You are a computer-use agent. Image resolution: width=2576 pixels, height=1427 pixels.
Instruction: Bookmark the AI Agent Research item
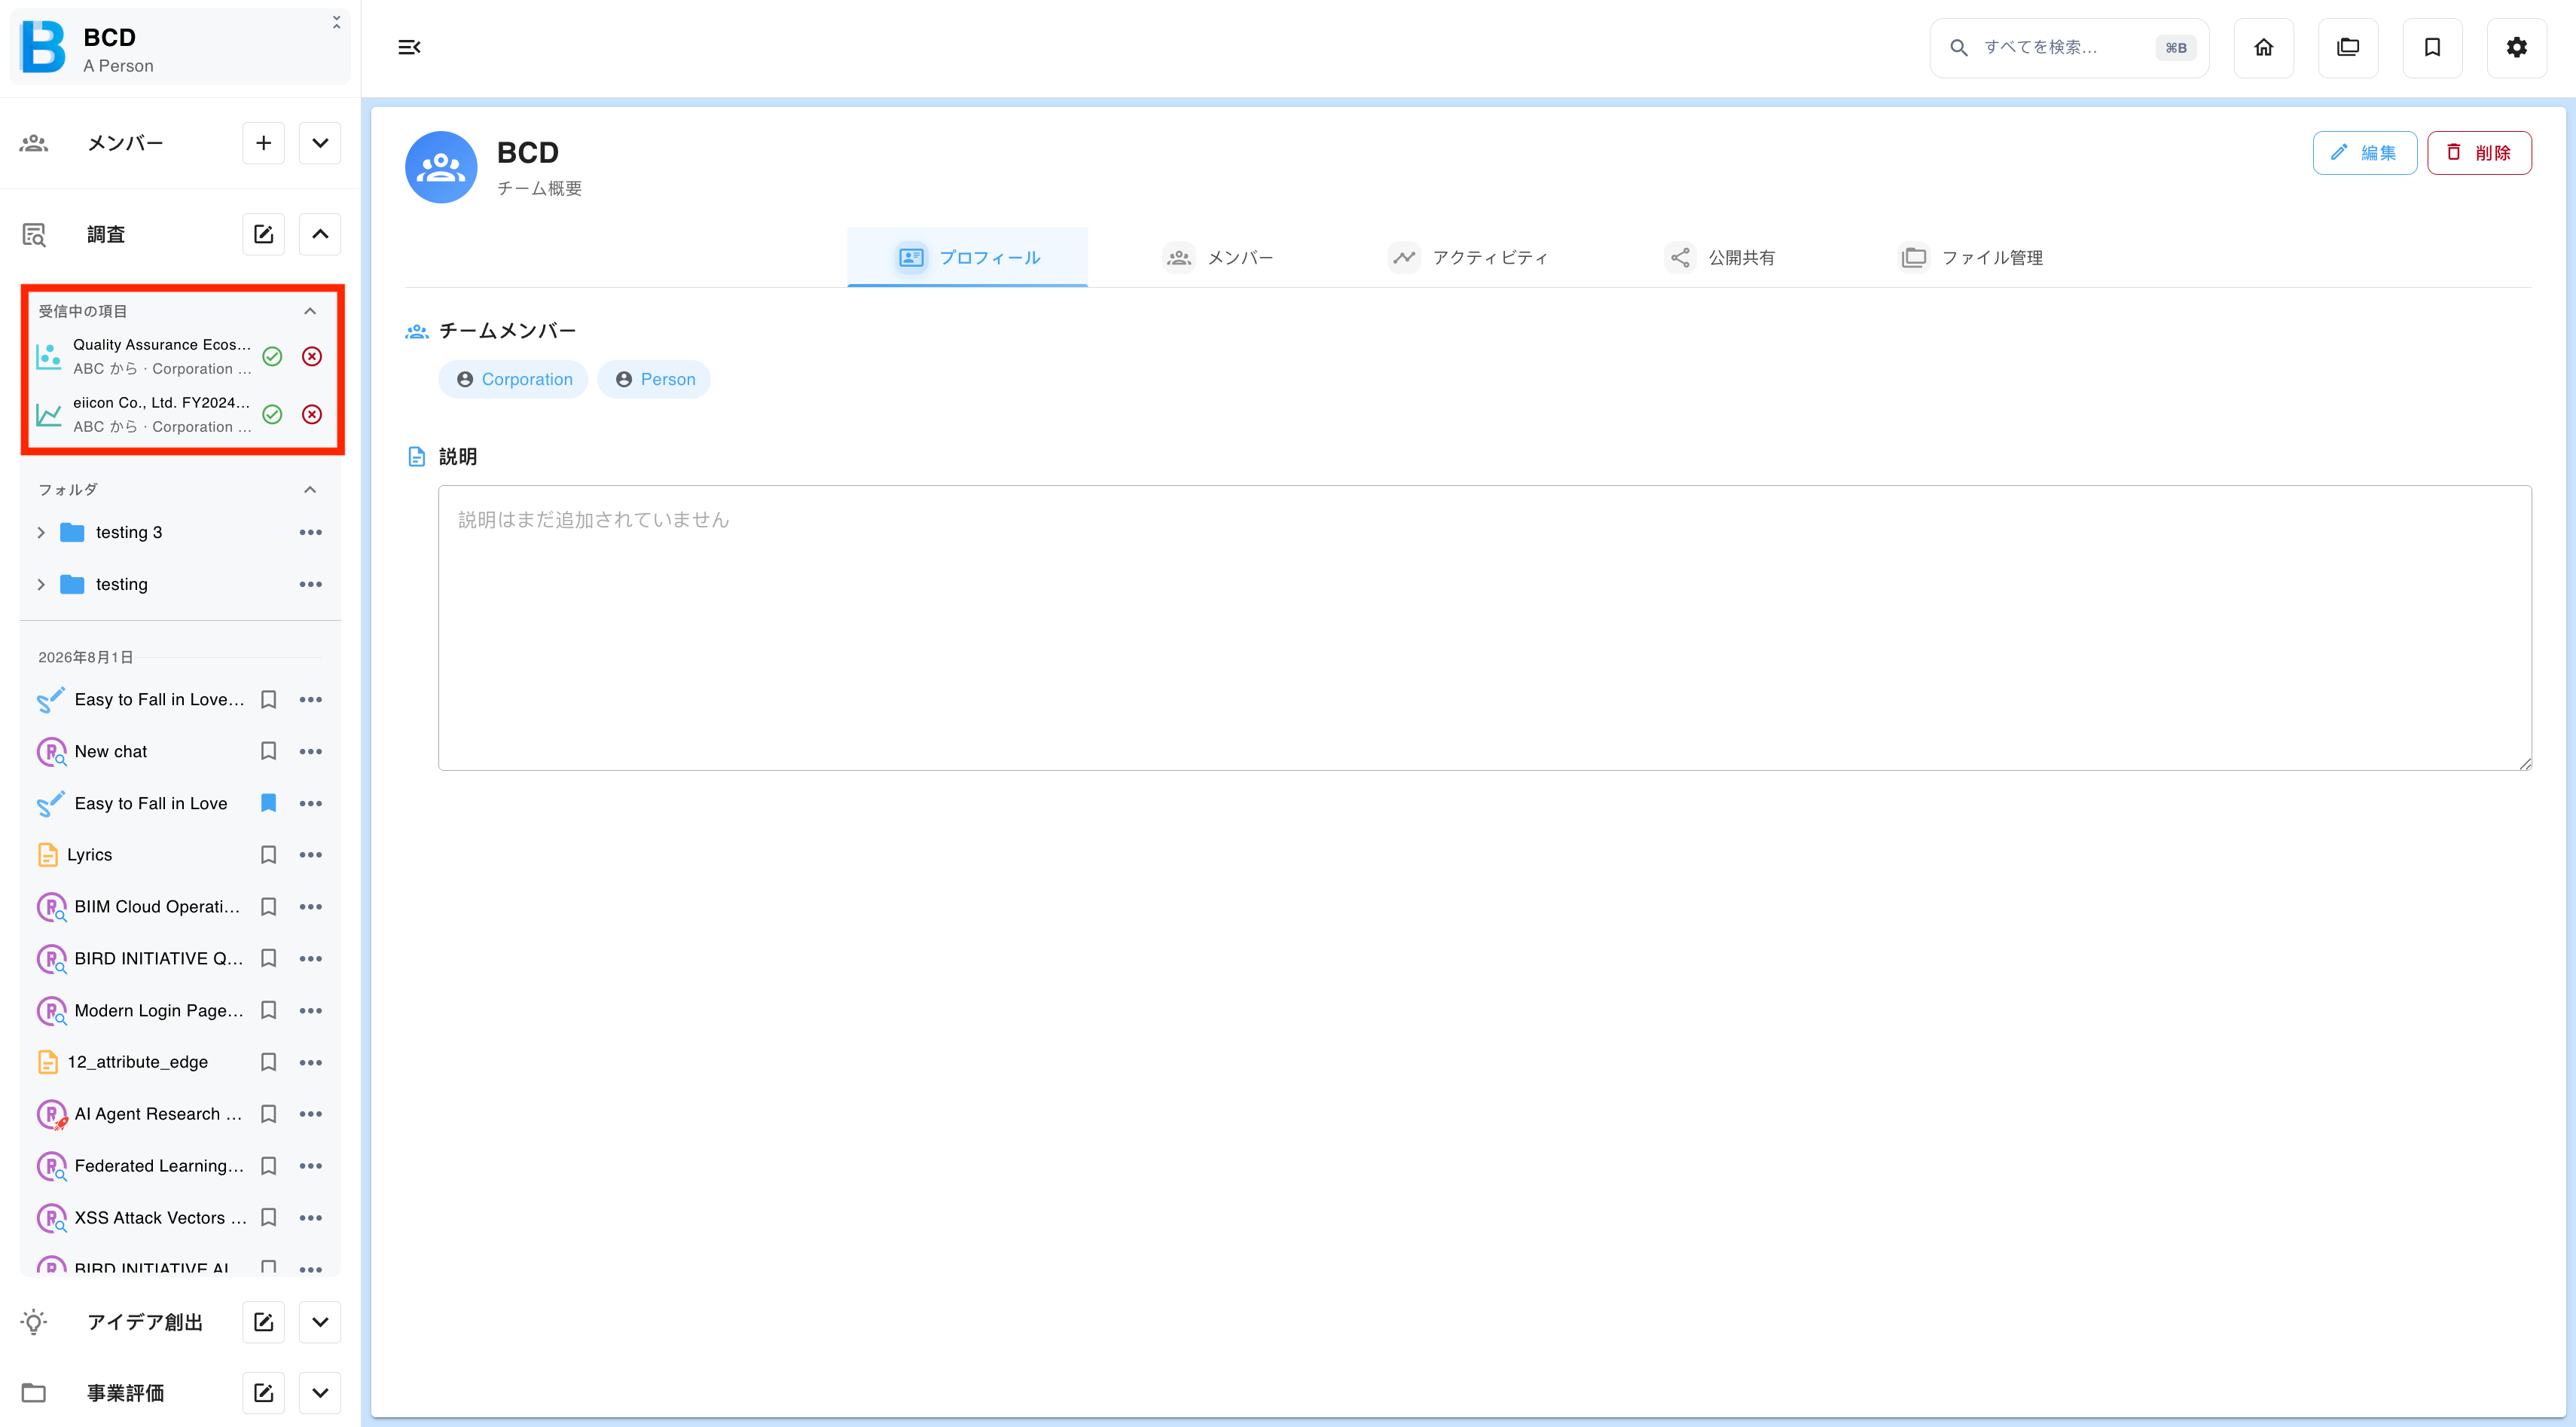pyautogui.click(x=268, y=1114)
